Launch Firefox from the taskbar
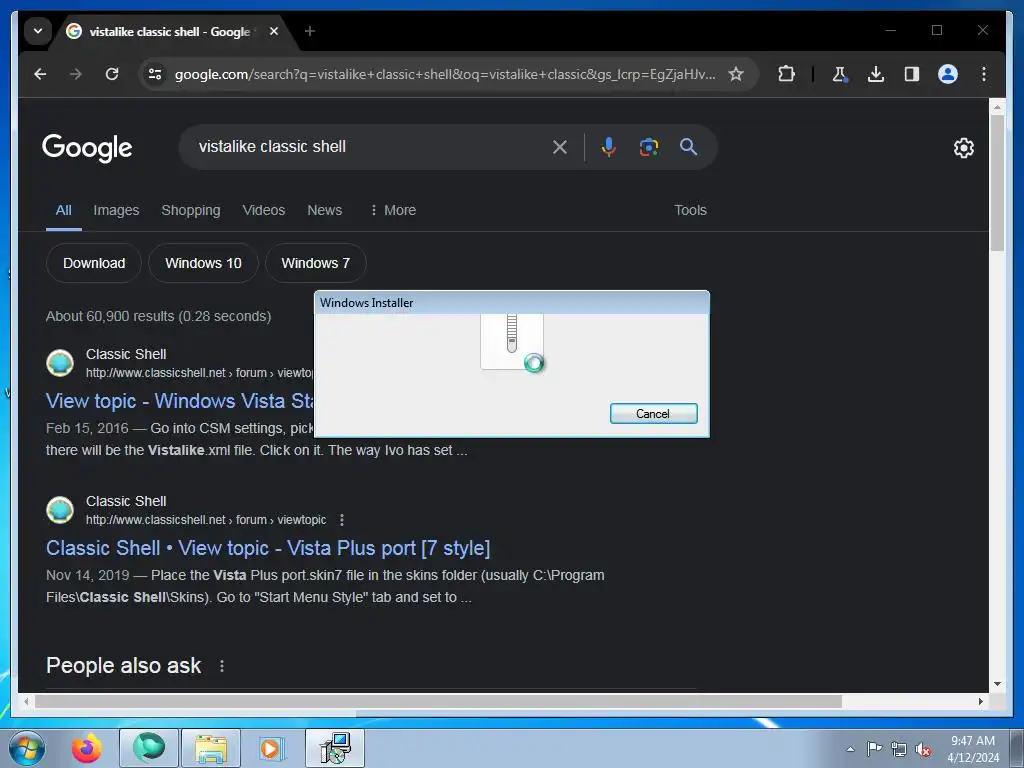The width and height of the screenshot is (1024, 768). point(87,748)
